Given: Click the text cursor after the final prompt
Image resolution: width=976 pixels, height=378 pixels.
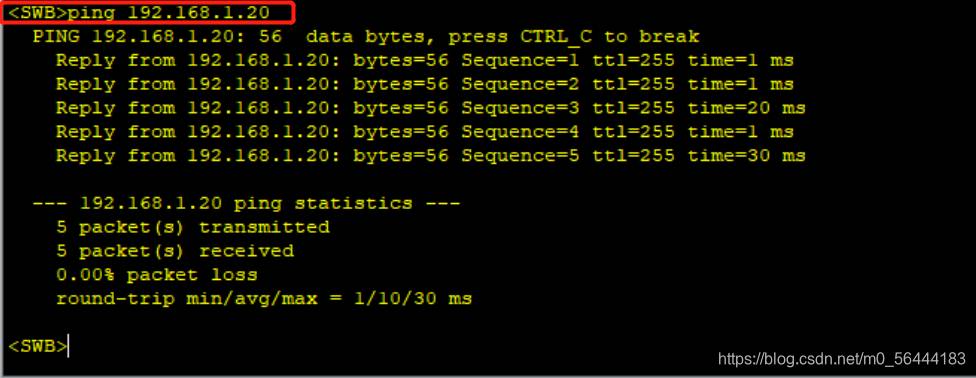Looking at the screenshot, I should [x=68, y=346].
